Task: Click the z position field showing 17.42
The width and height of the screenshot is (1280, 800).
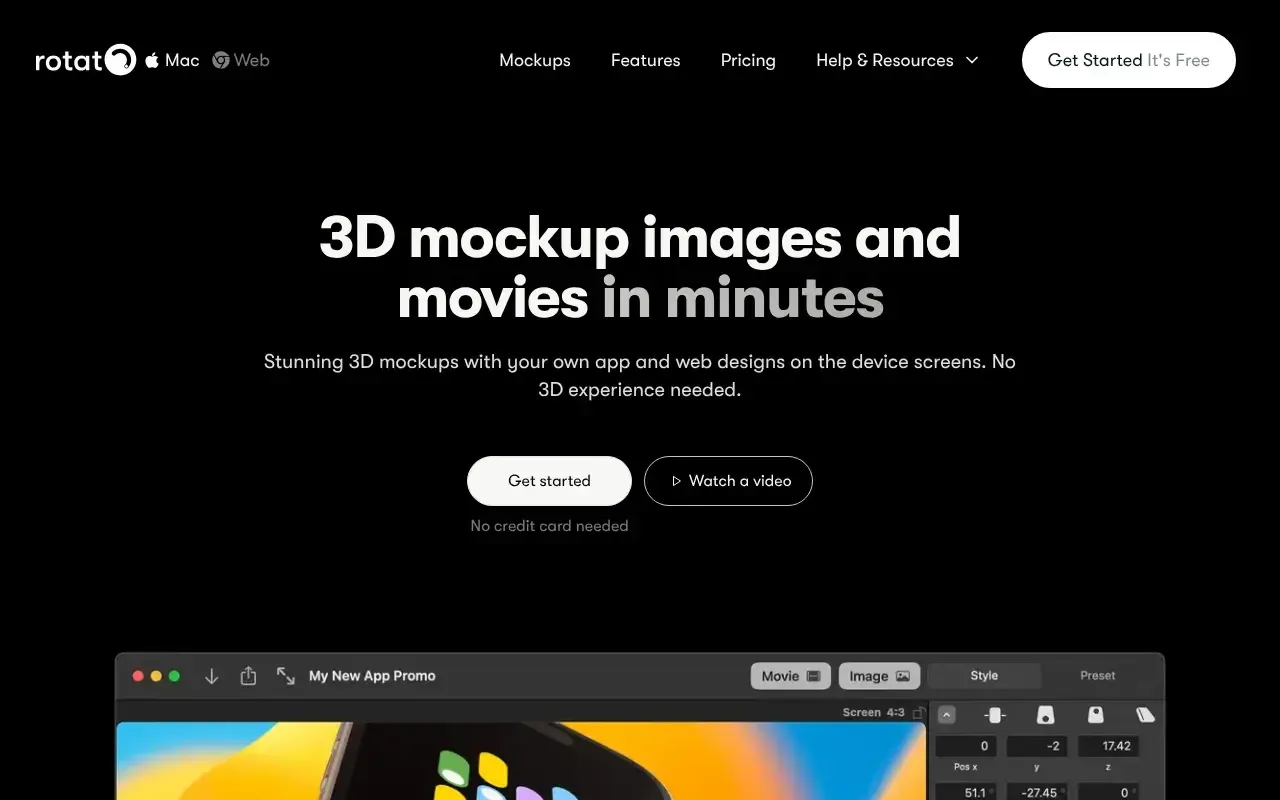Action: [x=1108, y=746]
